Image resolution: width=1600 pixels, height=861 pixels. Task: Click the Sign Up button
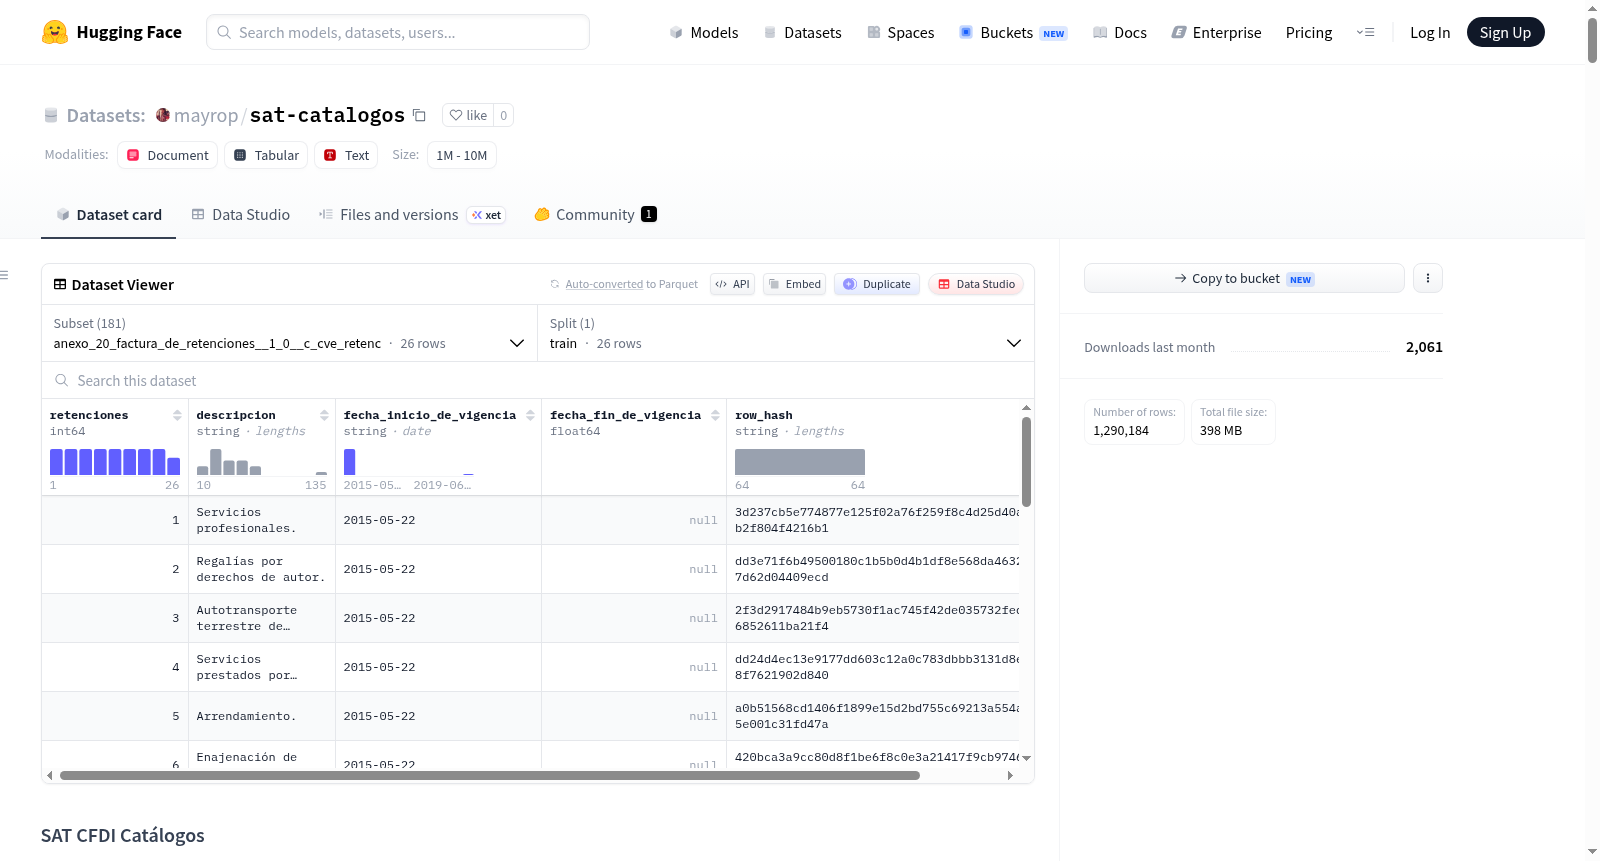(x=1505, y=32)
